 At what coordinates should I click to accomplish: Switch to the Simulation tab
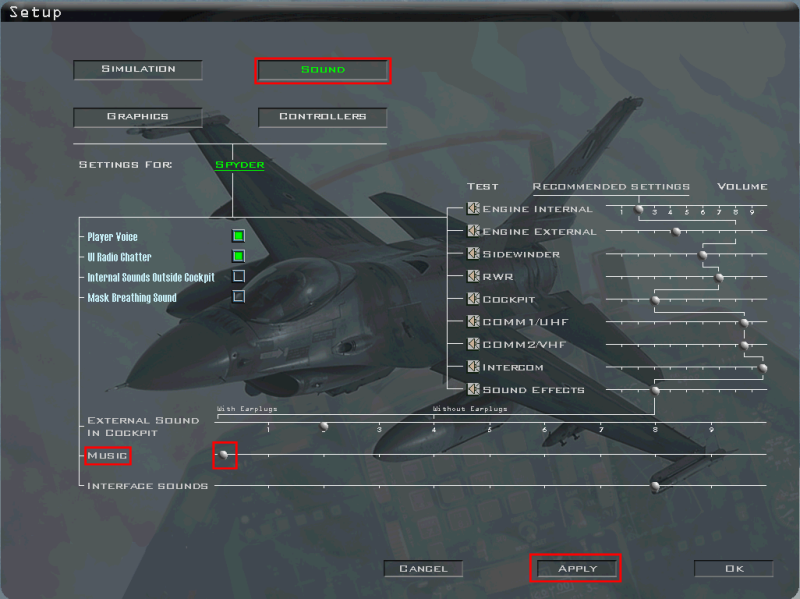click(x=138, y=70)
